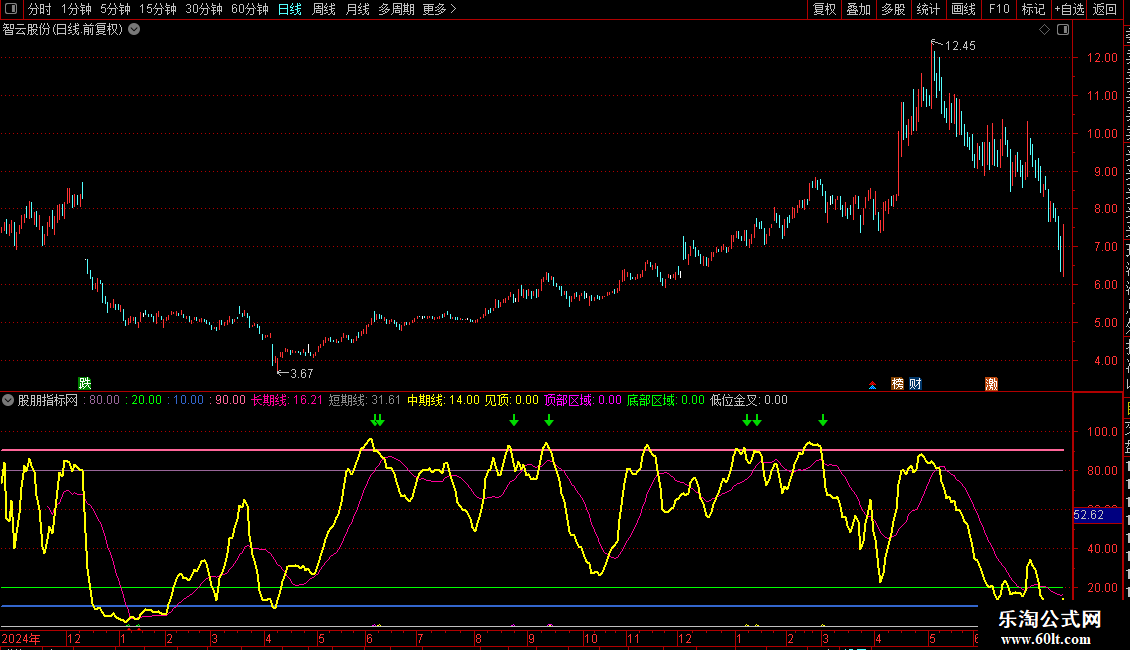Click the 激 event marker icon
The width and height of the screenshot is (1130, 650).
[992, 383]
